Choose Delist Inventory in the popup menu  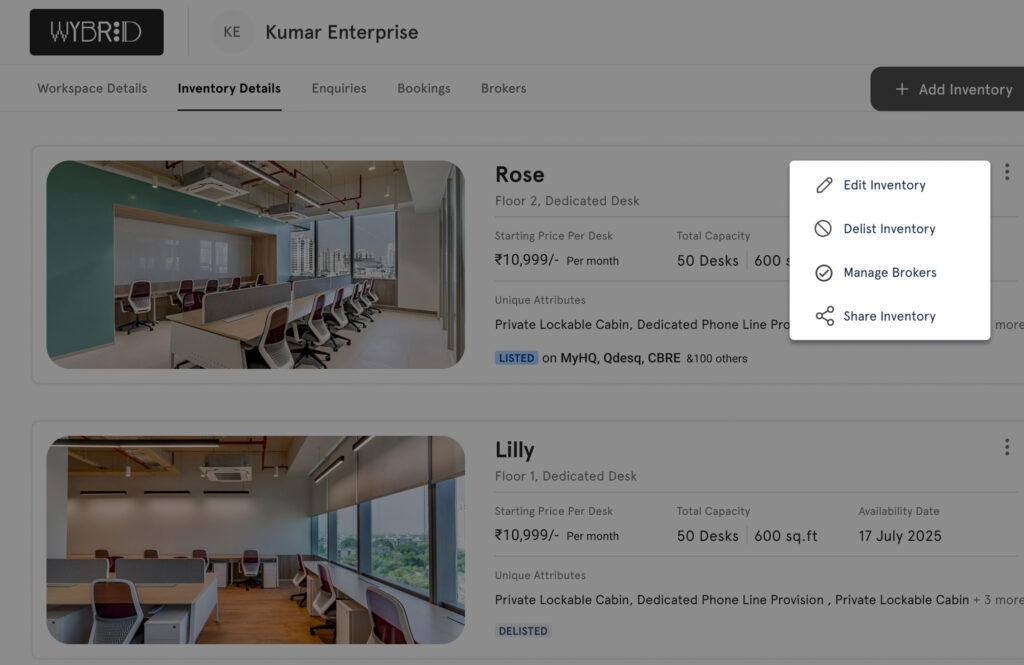tap(889, 229)
